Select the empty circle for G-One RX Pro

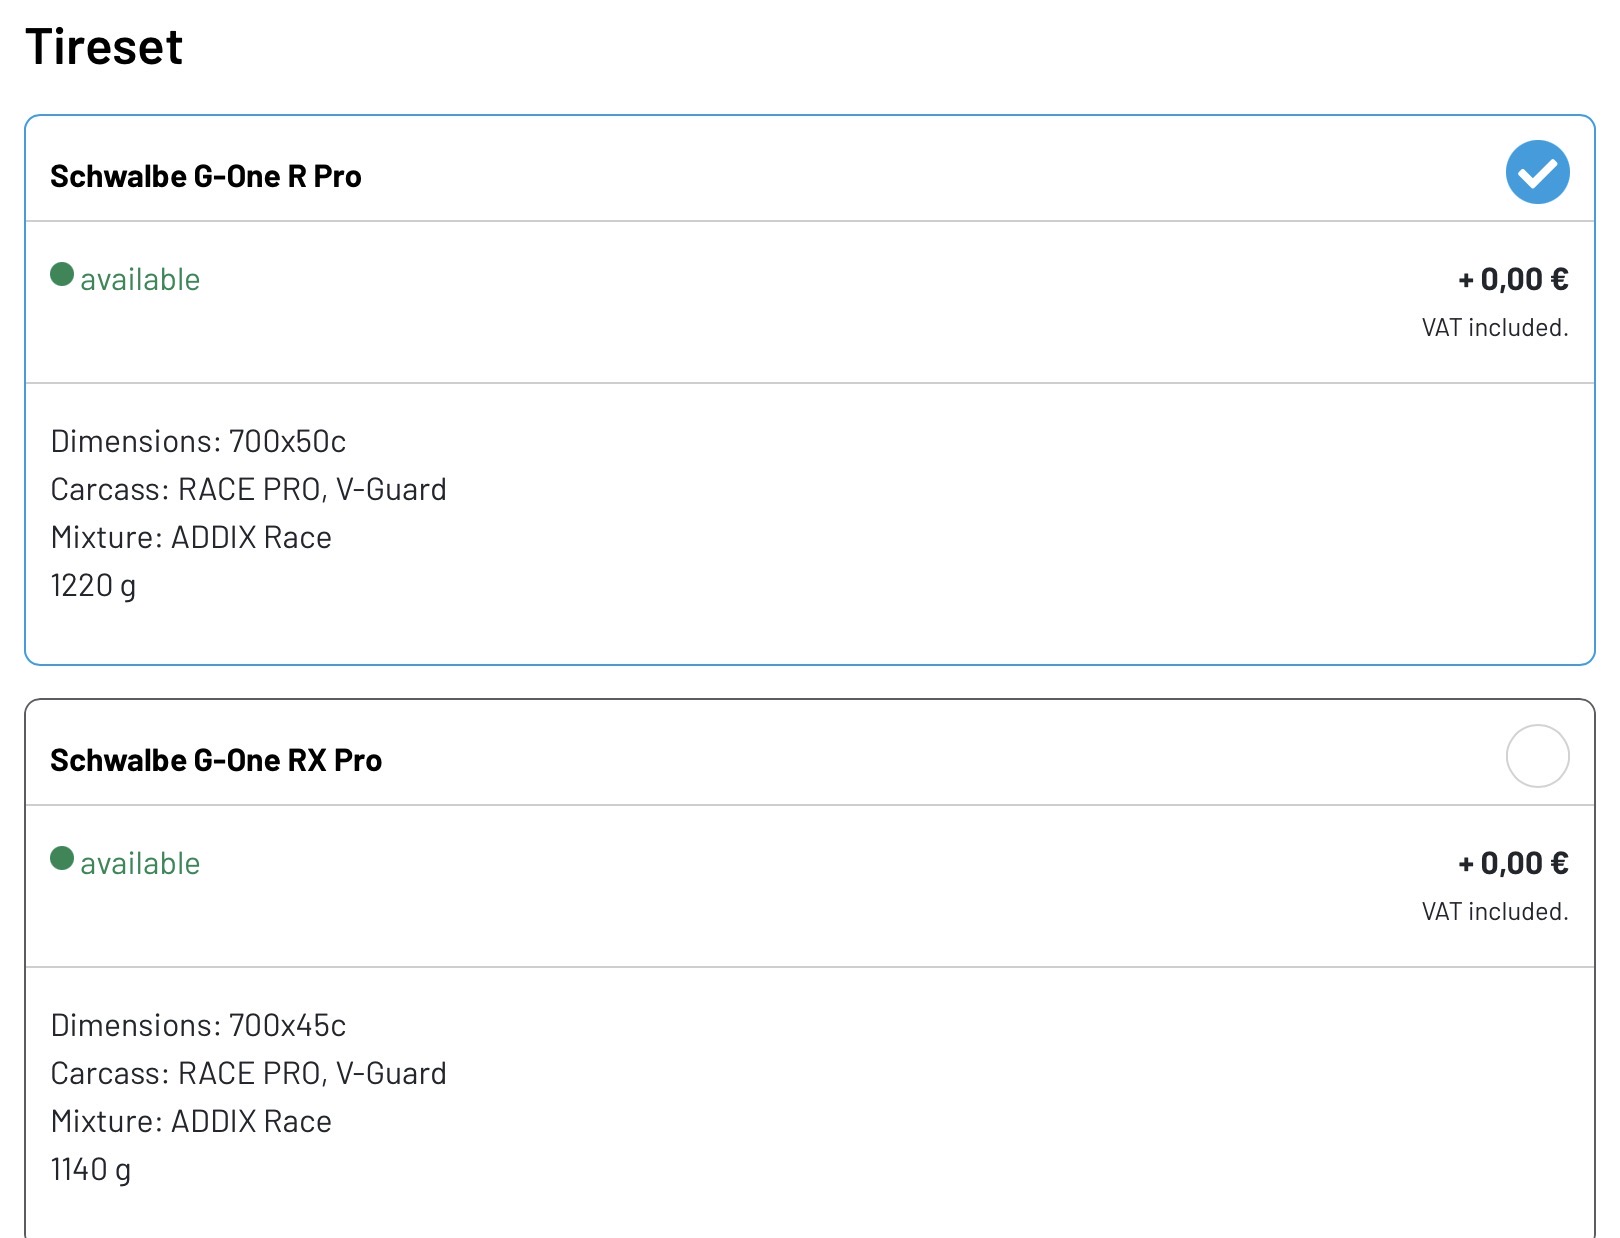[x=1537, y=756]
